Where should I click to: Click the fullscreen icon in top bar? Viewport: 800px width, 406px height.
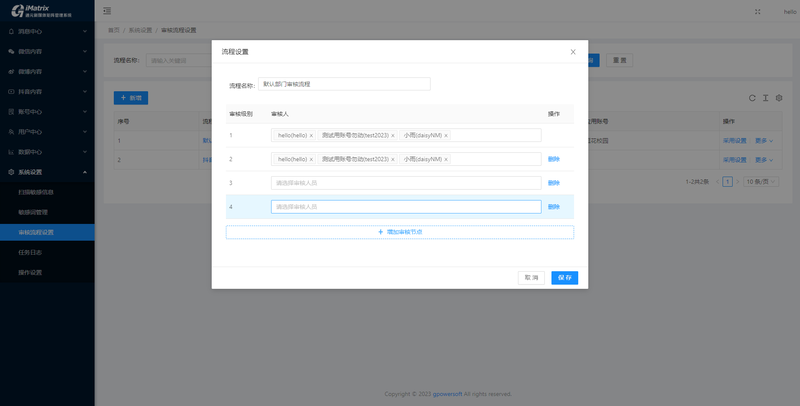(758, 11)
